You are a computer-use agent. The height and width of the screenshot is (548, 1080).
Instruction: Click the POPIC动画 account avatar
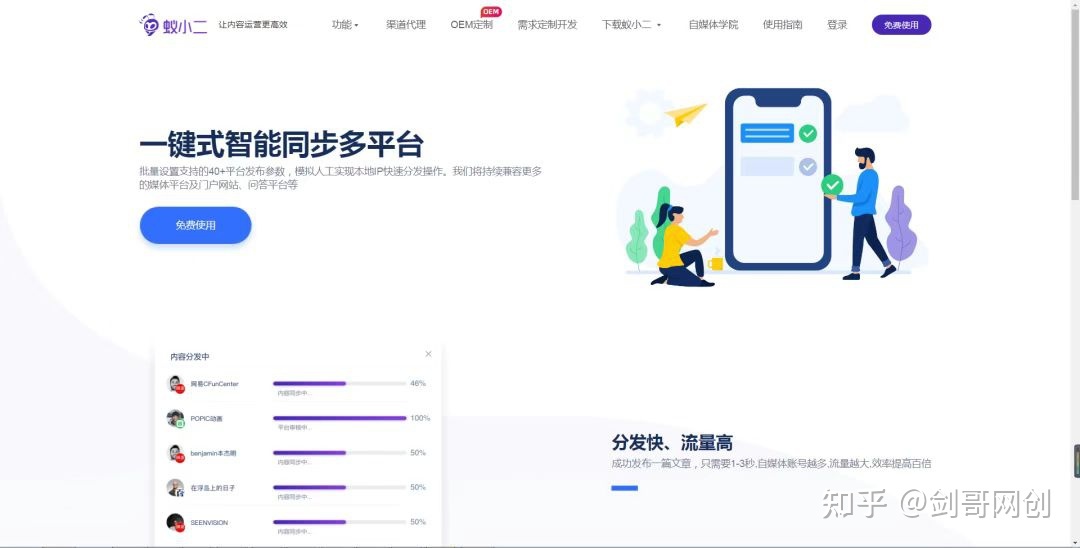click(175, 418)
